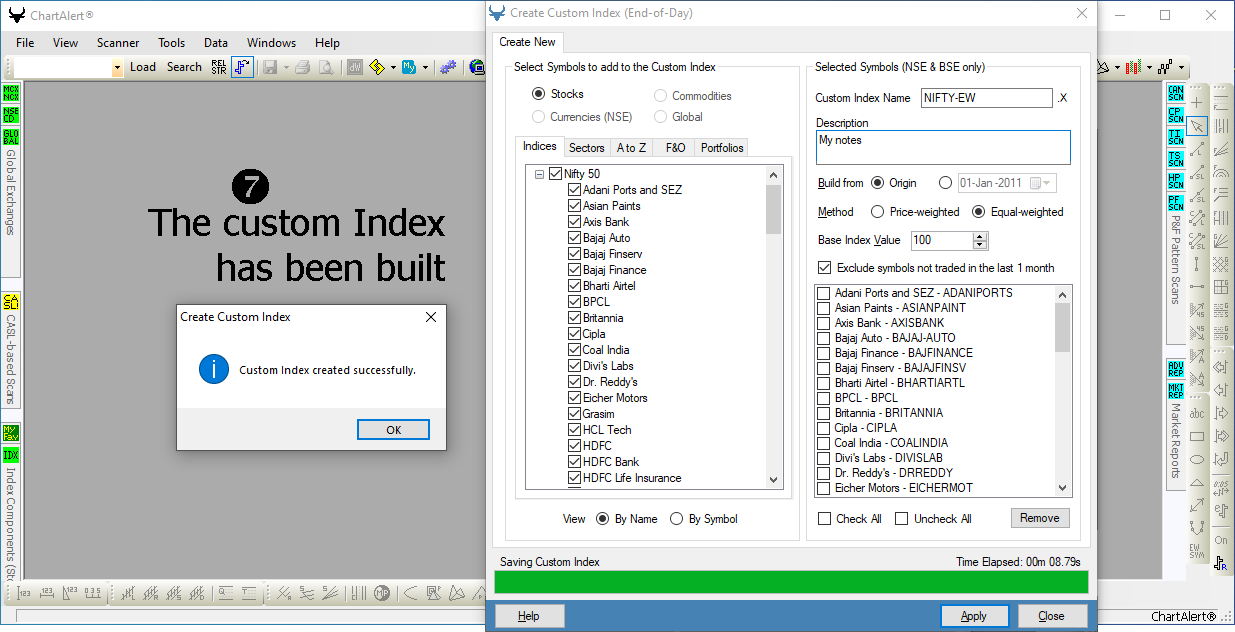Click the yellow diamond scanner icon
Viewport: 1235px width, 632px height.
pos(377,67)
